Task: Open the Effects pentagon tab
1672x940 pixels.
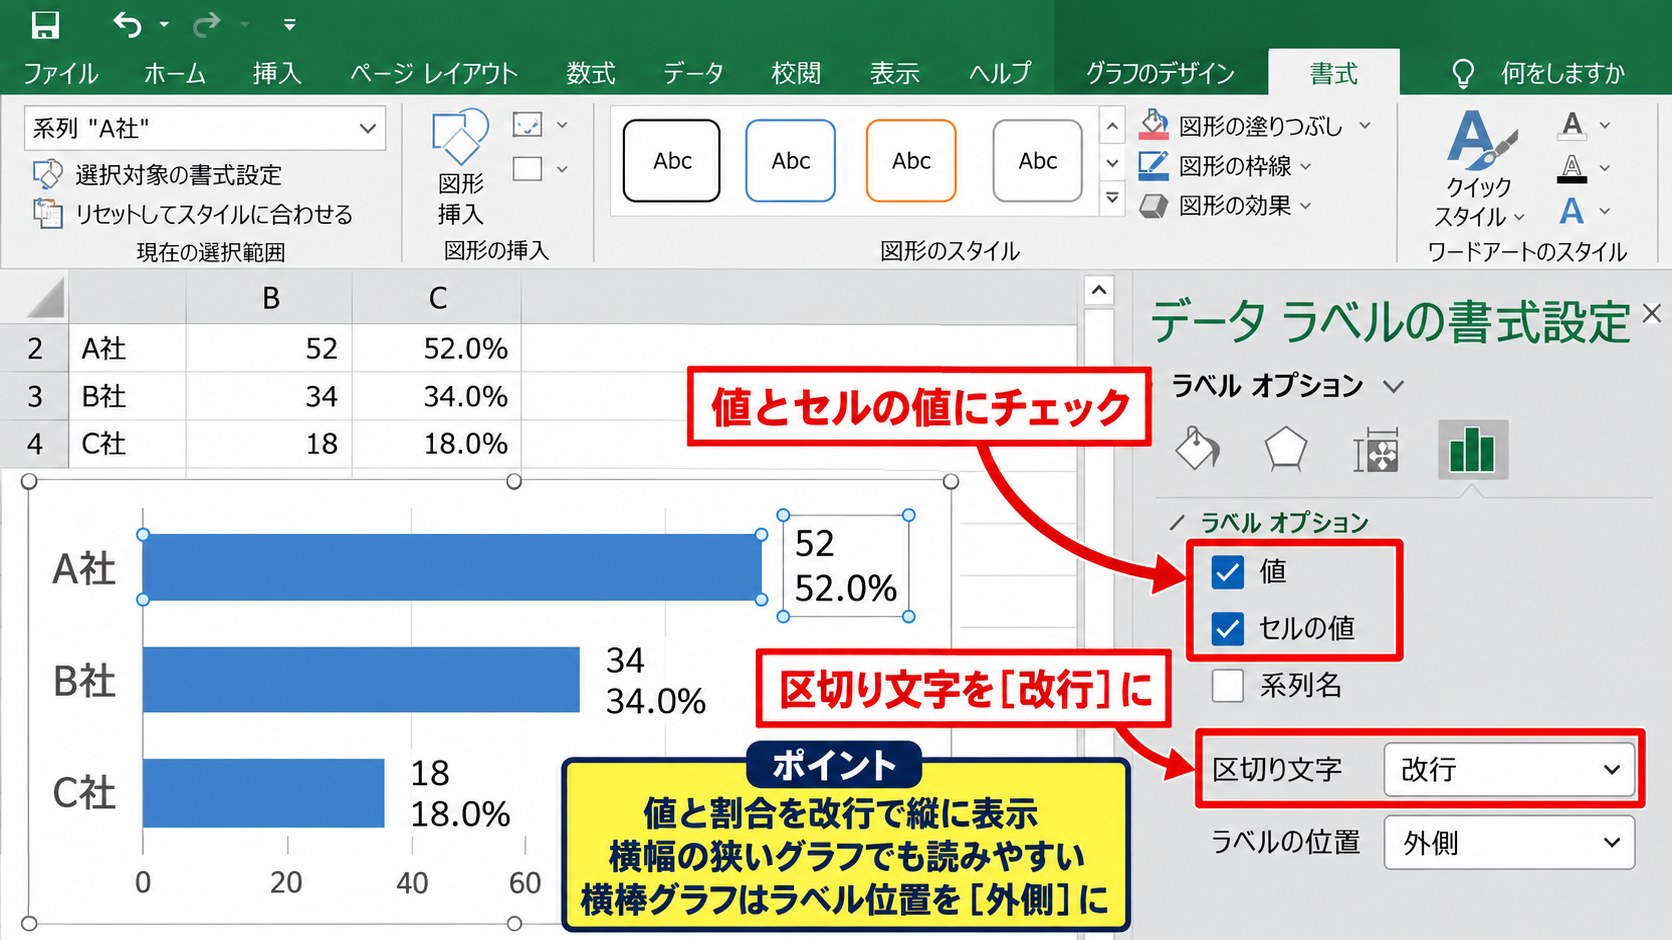Action: pyautogui.click(x=1286, y=449)
